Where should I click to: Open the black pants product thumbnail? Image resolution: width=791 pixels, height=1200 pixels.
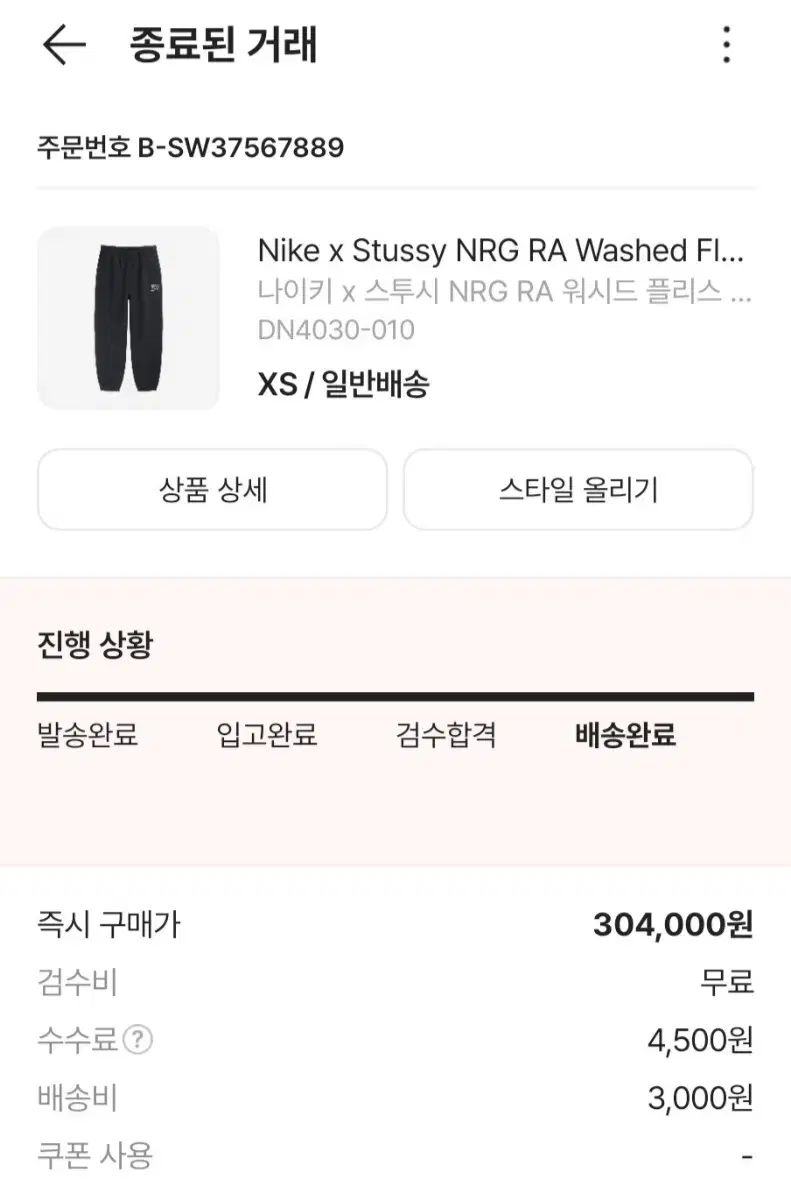point(128,318)
